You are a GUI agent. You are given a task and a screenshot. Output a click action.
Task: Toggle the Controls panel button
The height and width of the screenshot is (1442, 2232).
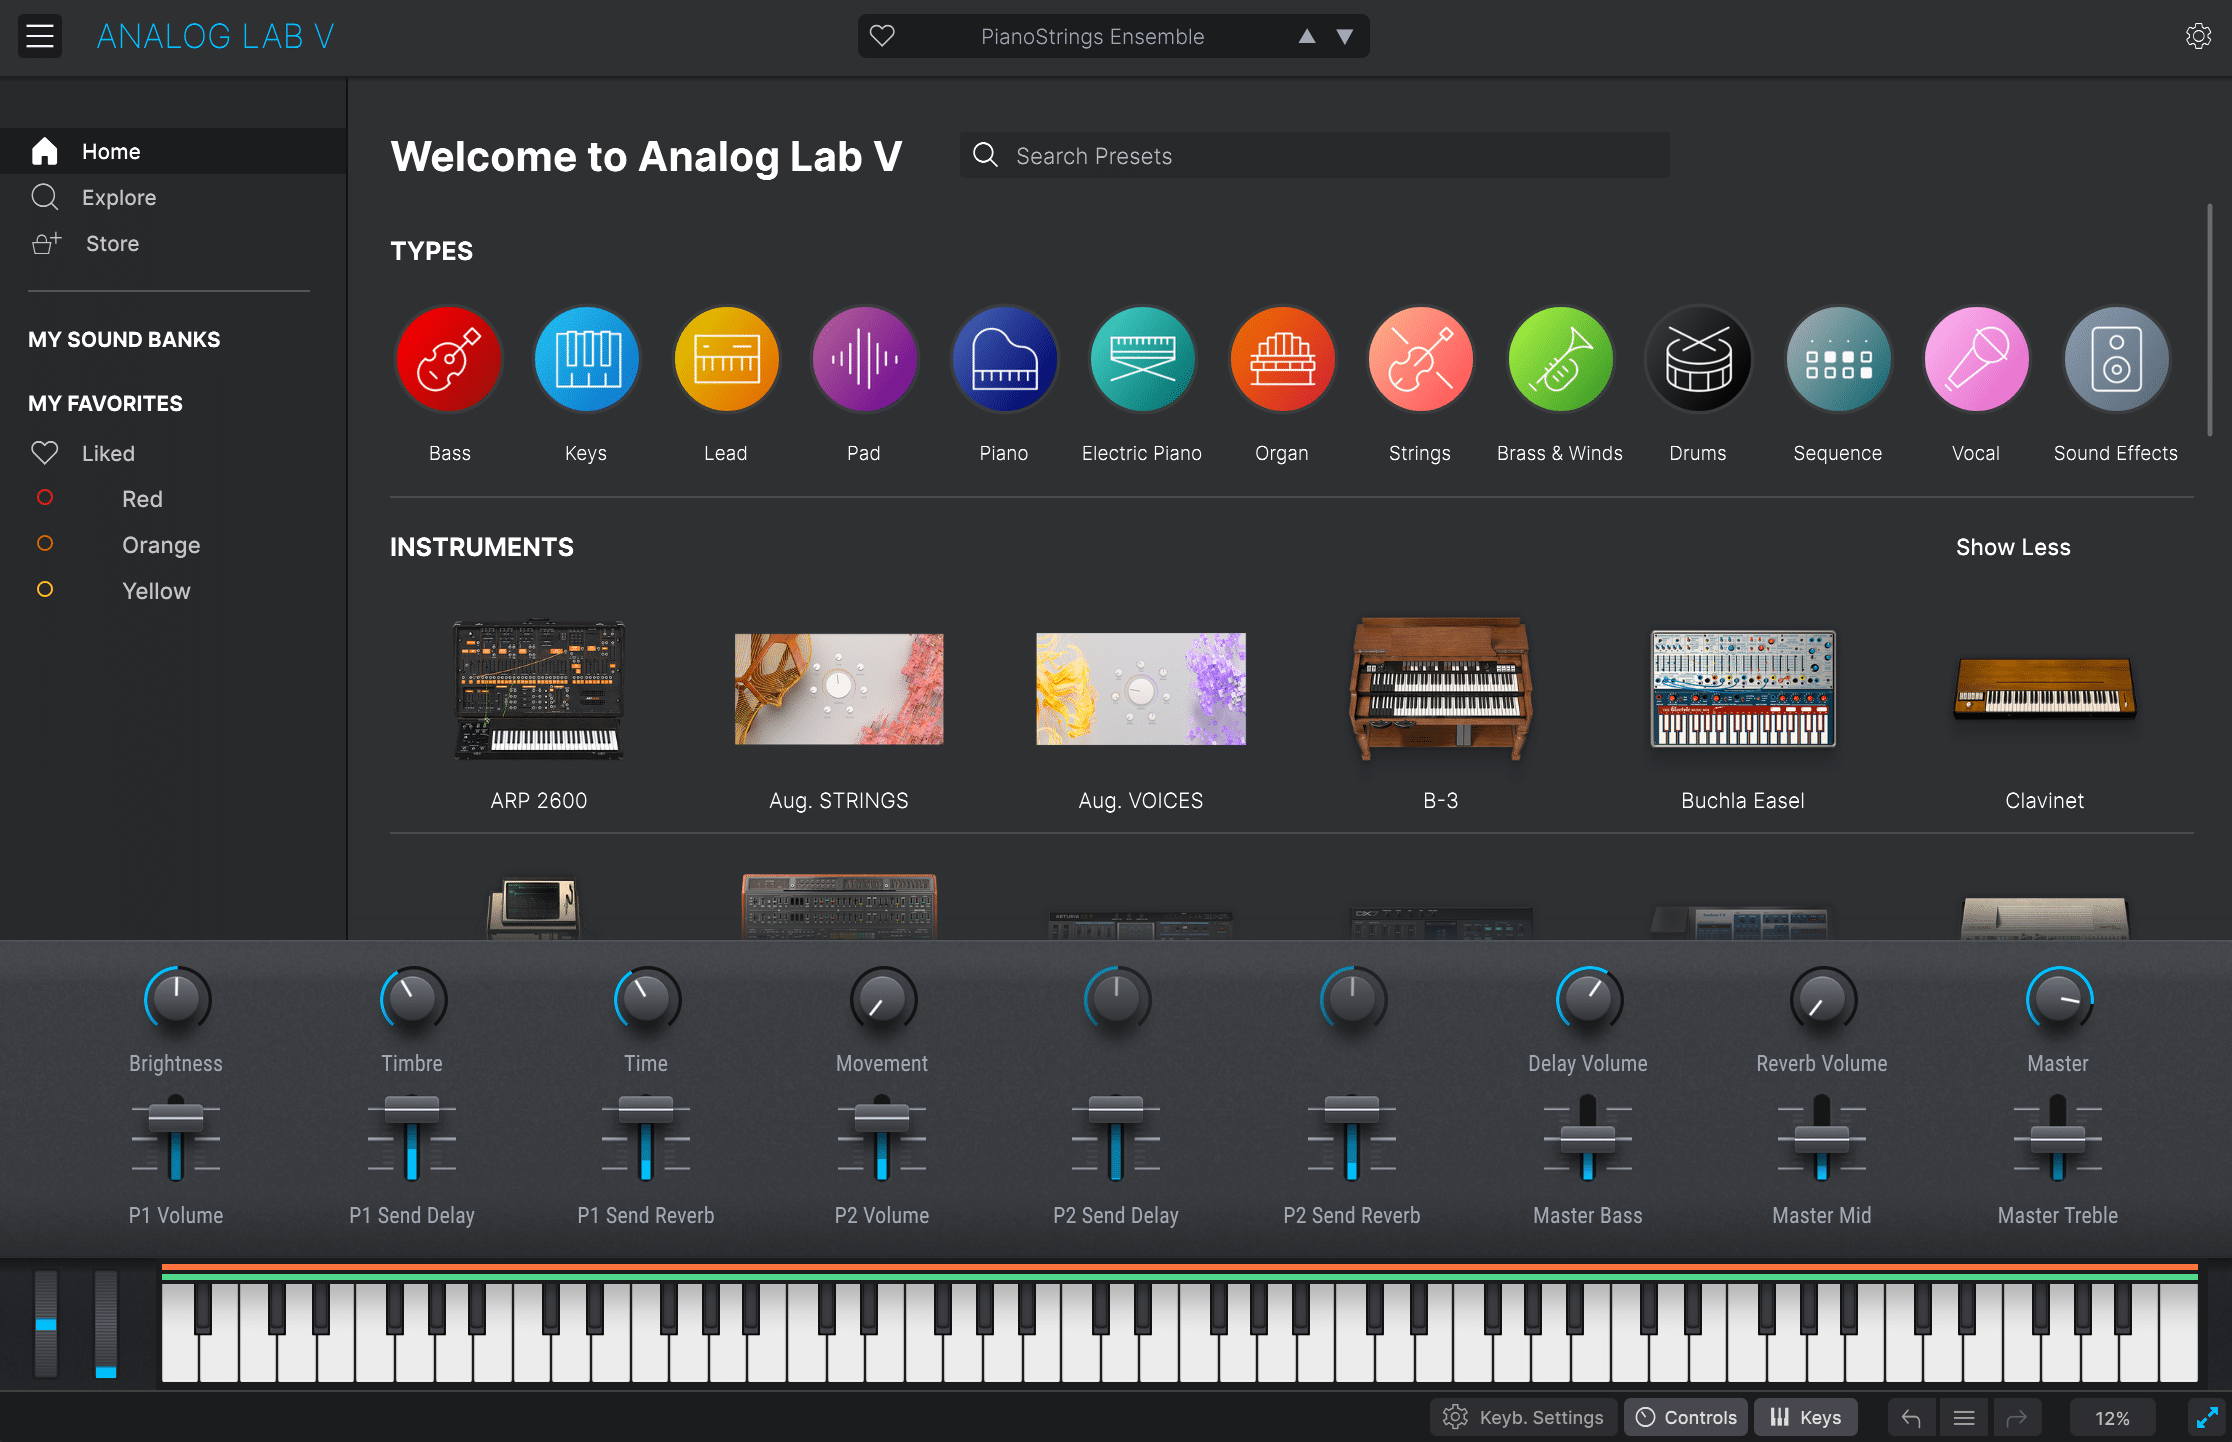click(1686, 1417)
